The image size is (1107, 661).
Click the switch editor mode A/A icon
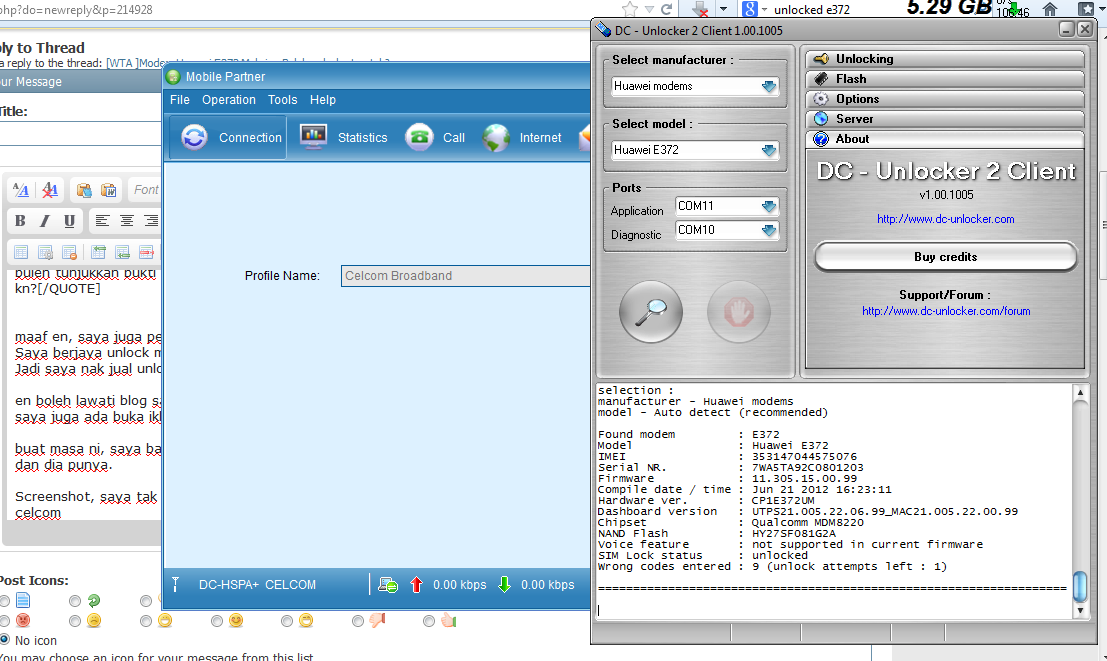click(21, 190)
